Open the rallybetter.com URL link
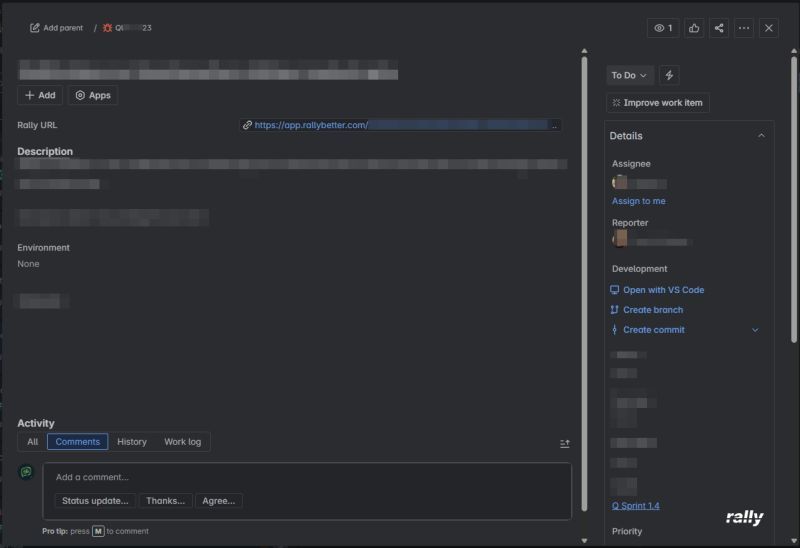The width and height of the screenshot is (800, 548). 401,125
